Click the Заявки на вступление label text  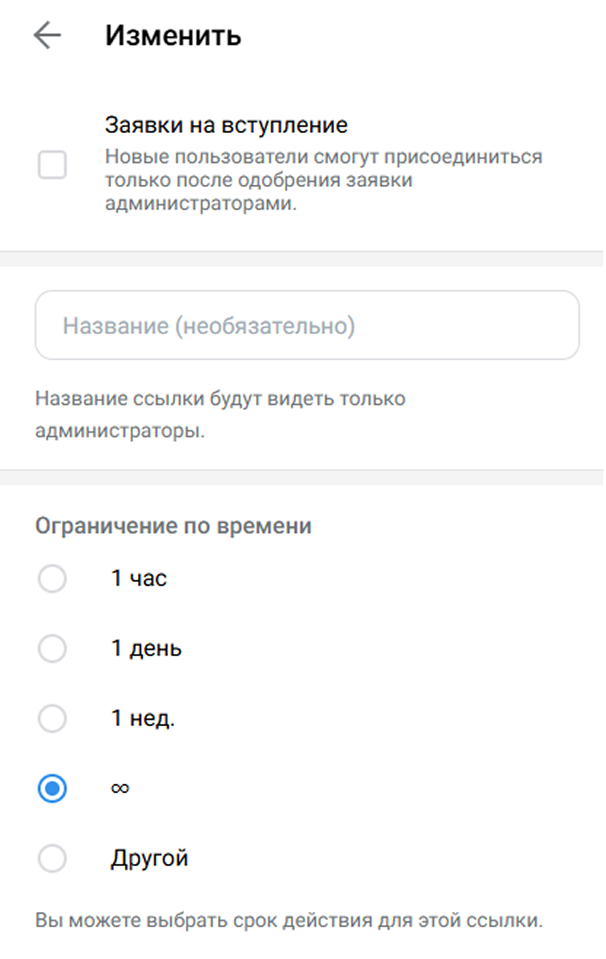tap(226, 126)
